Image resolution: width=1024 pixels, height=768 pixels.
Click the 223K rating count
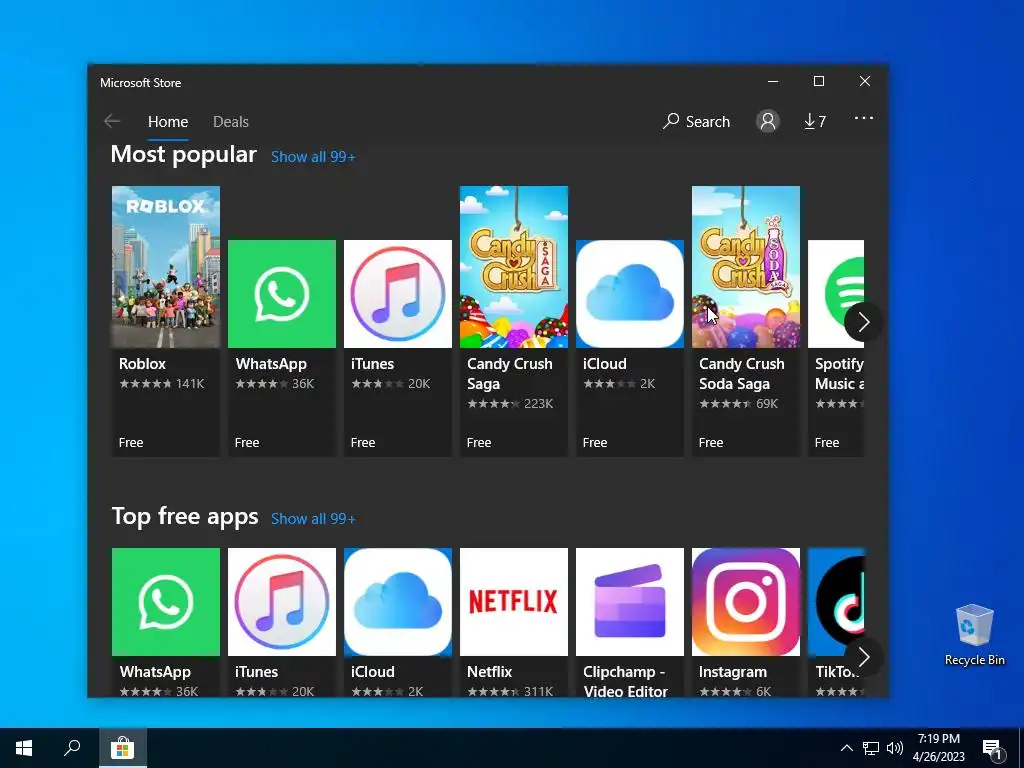[539, 404]
